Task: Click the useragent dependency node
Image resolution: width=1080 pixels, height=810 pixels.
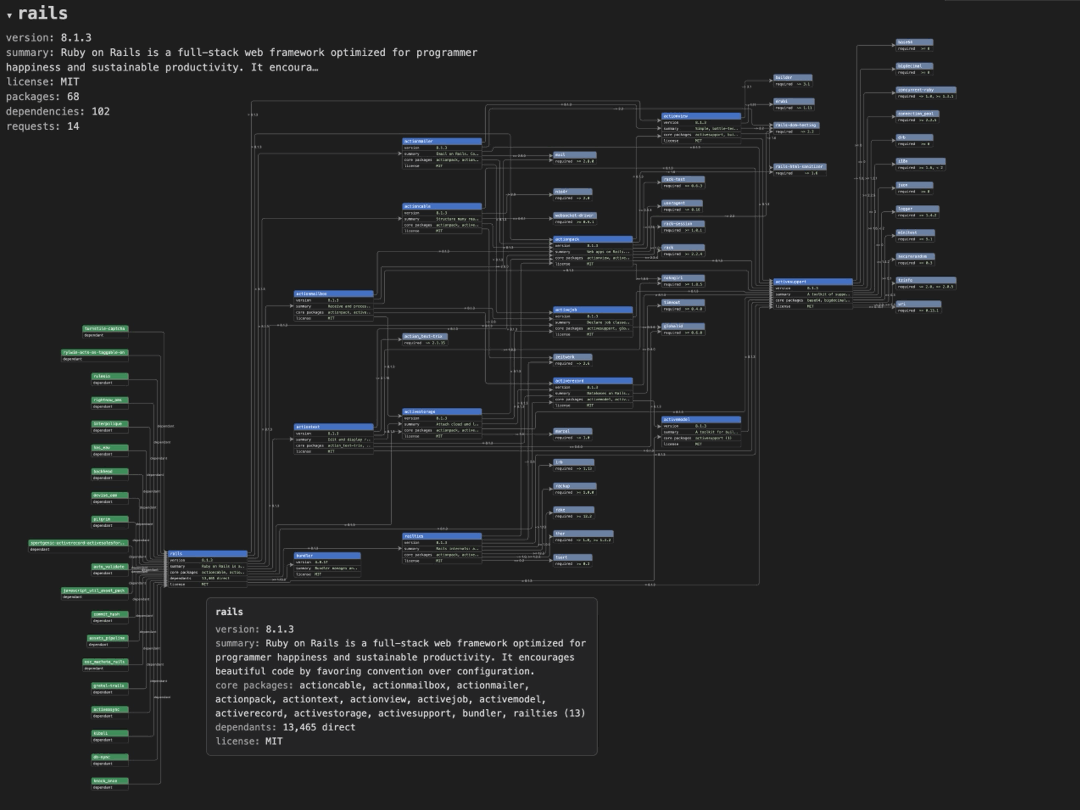Action: tap(682, 206)
